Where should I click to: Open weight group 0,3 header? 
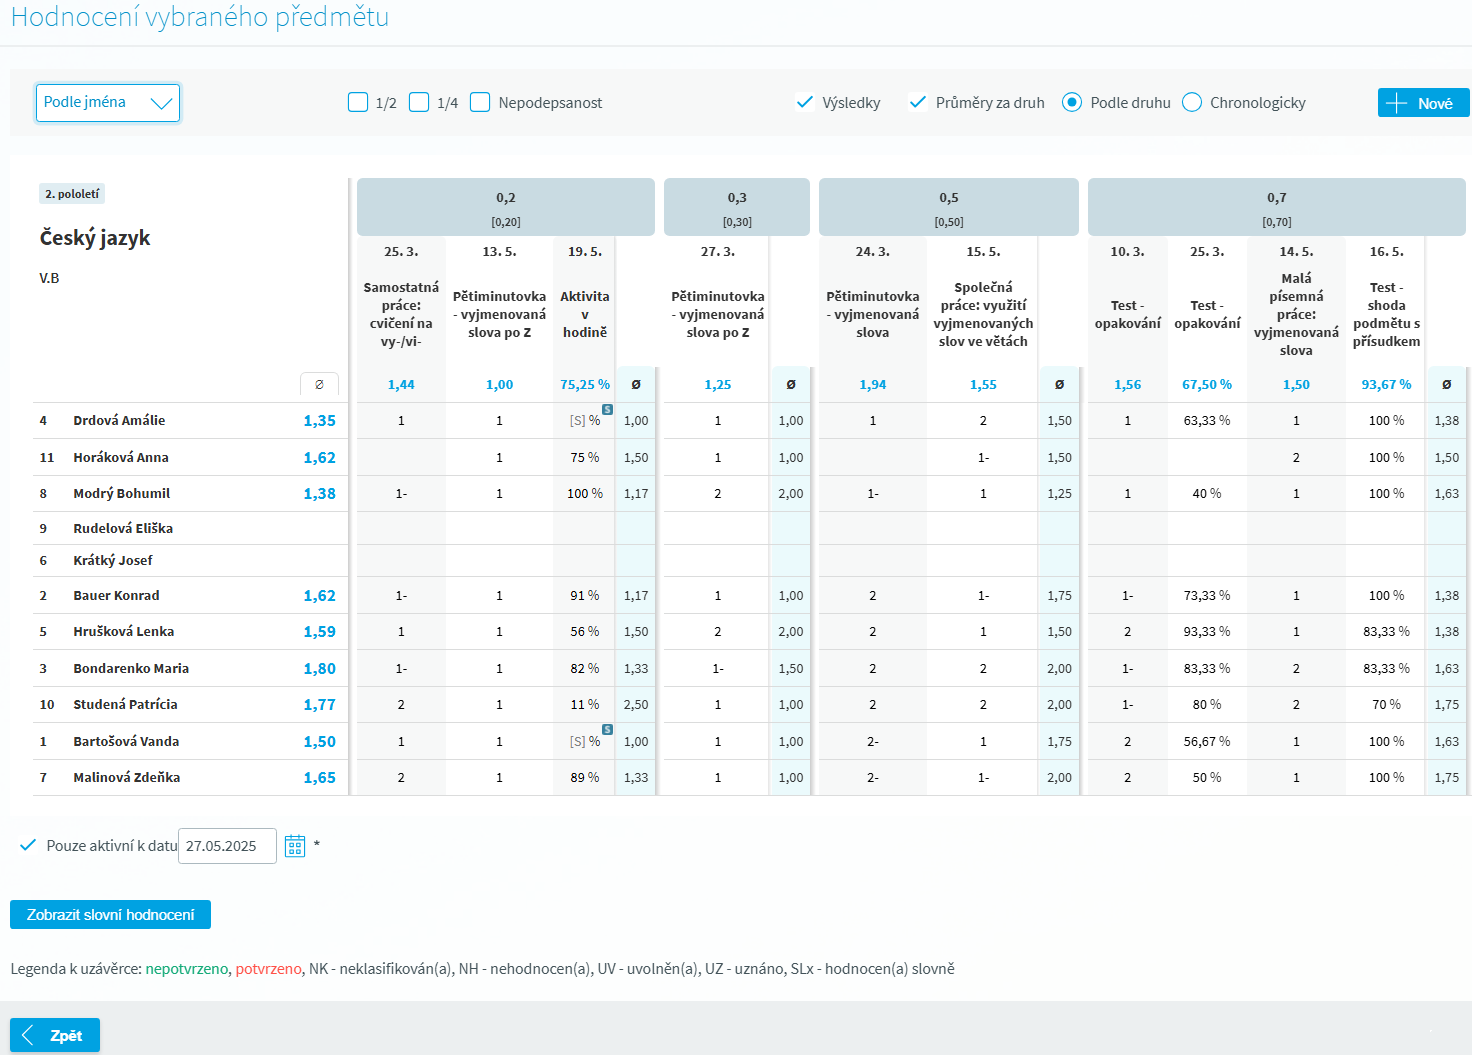coord(737,207)
